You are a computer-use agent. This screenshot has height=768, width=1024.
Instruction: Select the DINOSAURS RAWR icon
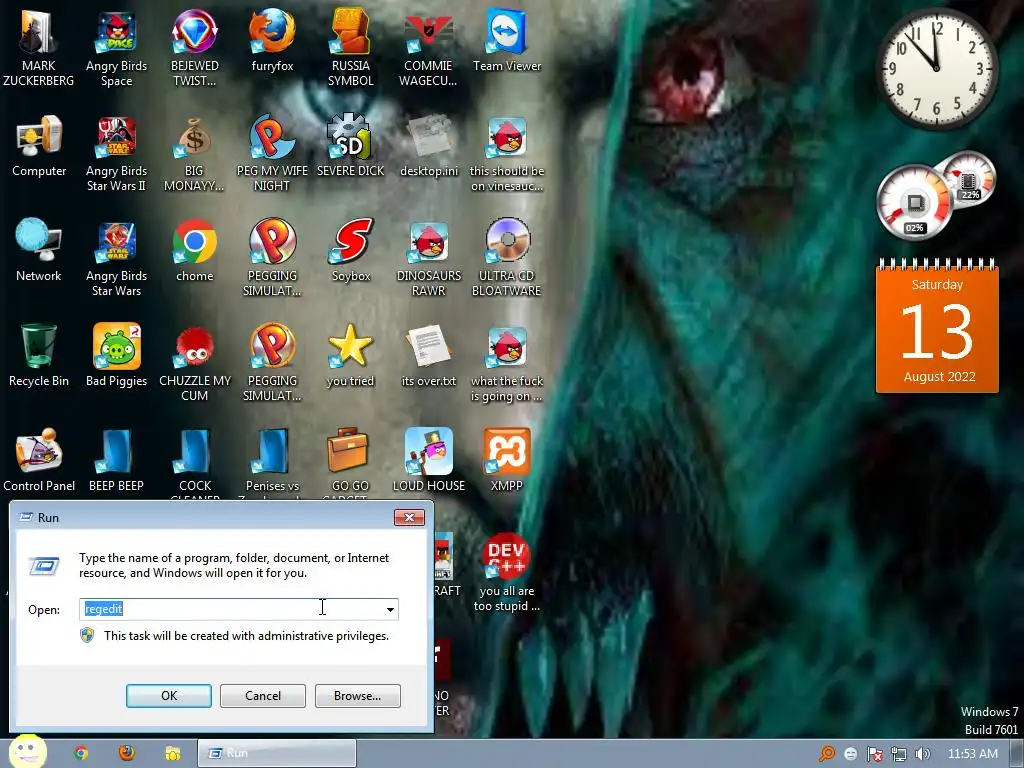[429, 257]
